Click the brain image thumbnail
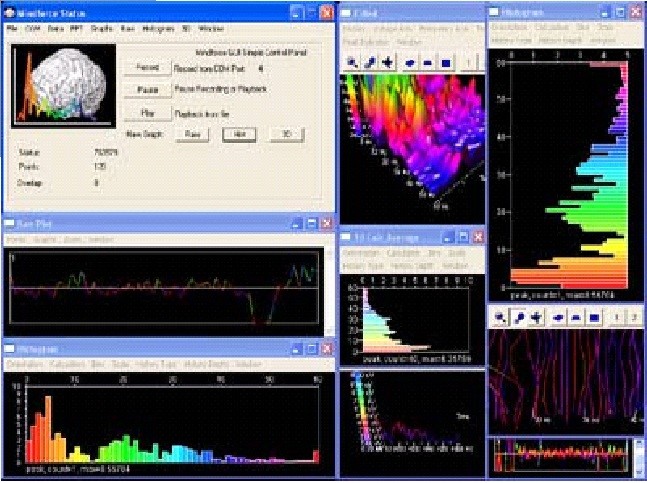 click(x=63, y=85)
